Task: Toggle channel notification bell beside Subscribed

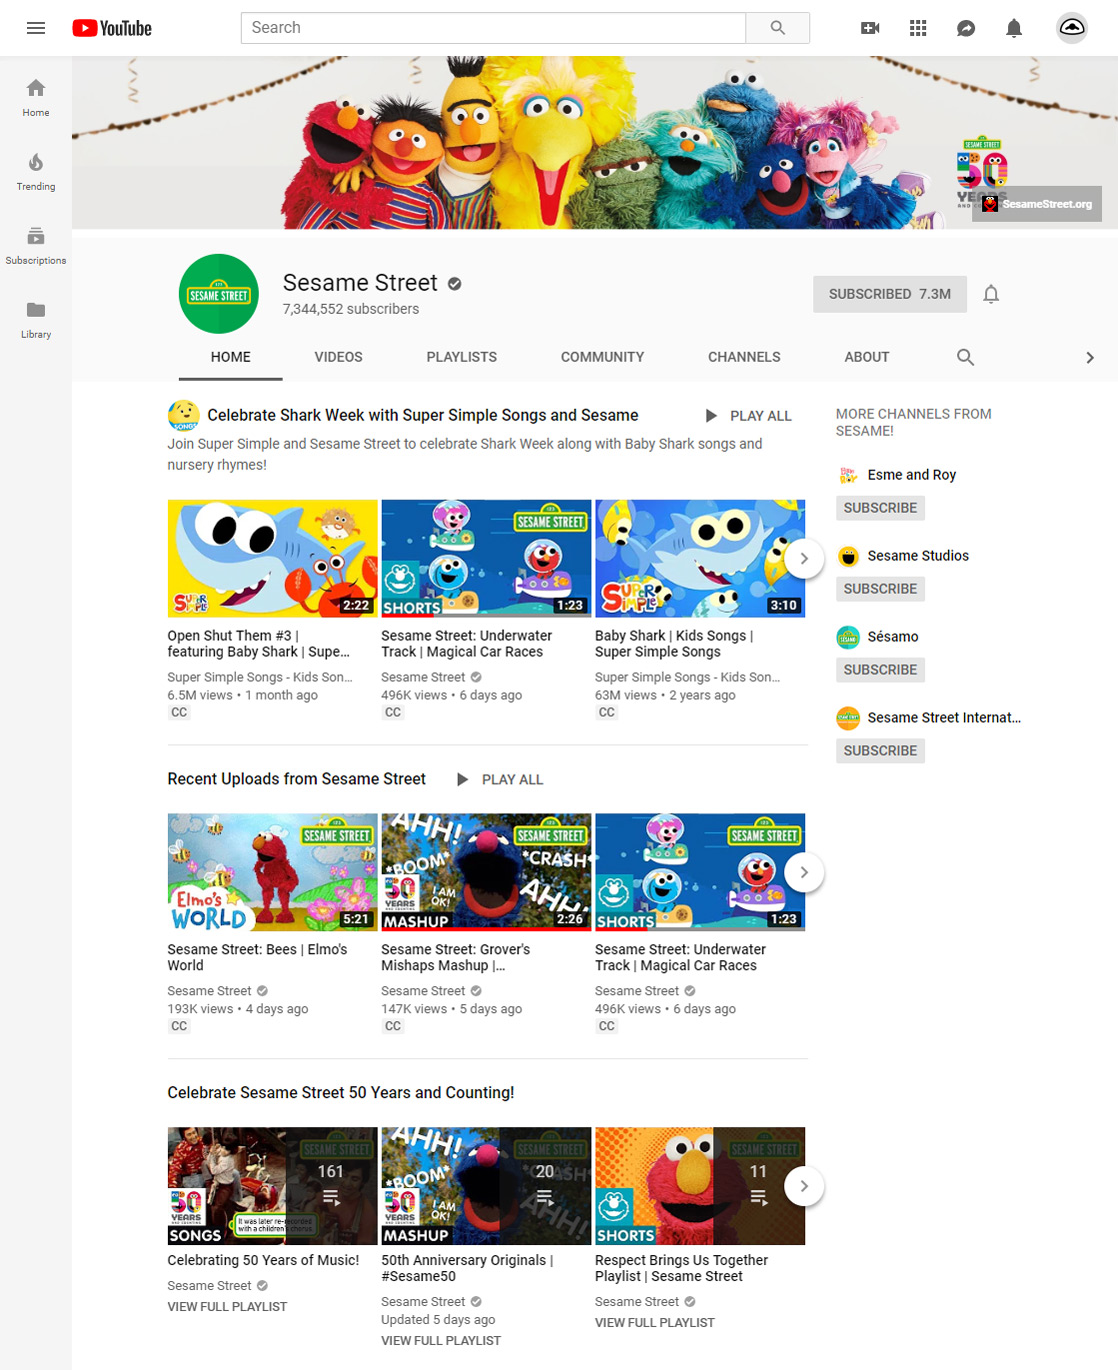Action: pyautogui.click(x=991, y=294)
